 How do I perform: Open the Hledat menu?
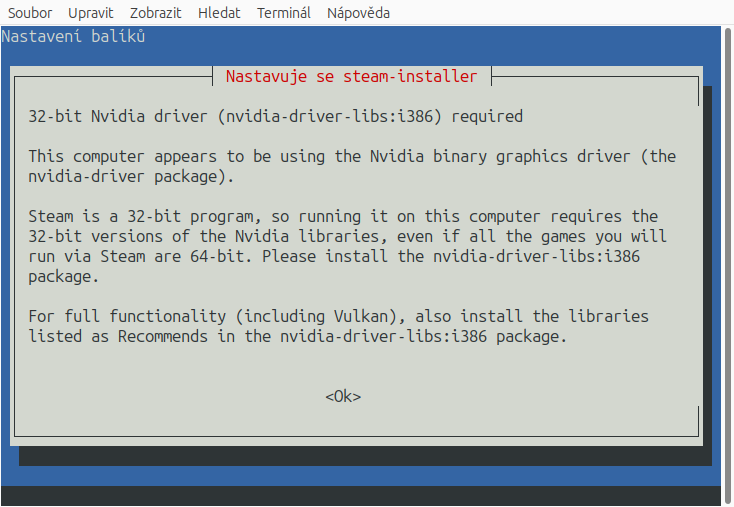(219, 13)
